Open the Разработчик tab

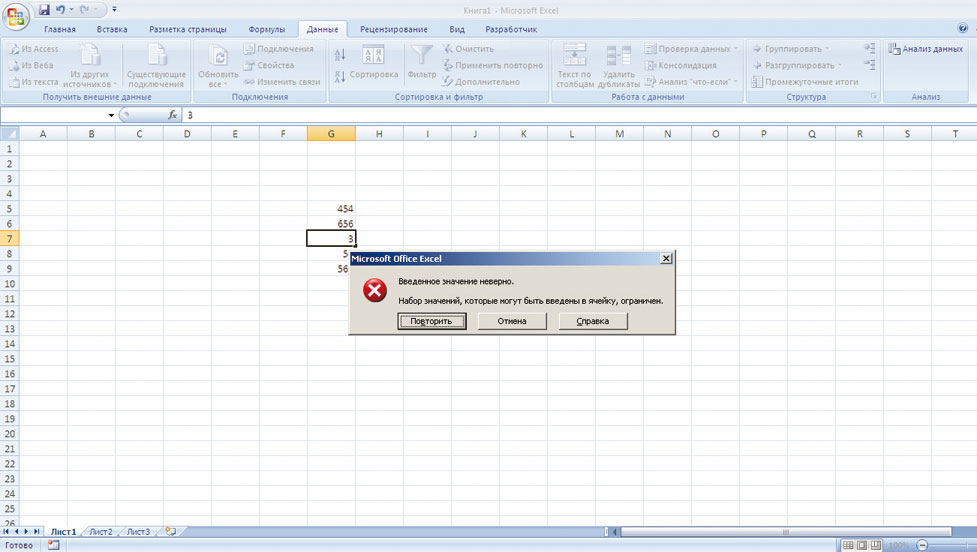511,29
